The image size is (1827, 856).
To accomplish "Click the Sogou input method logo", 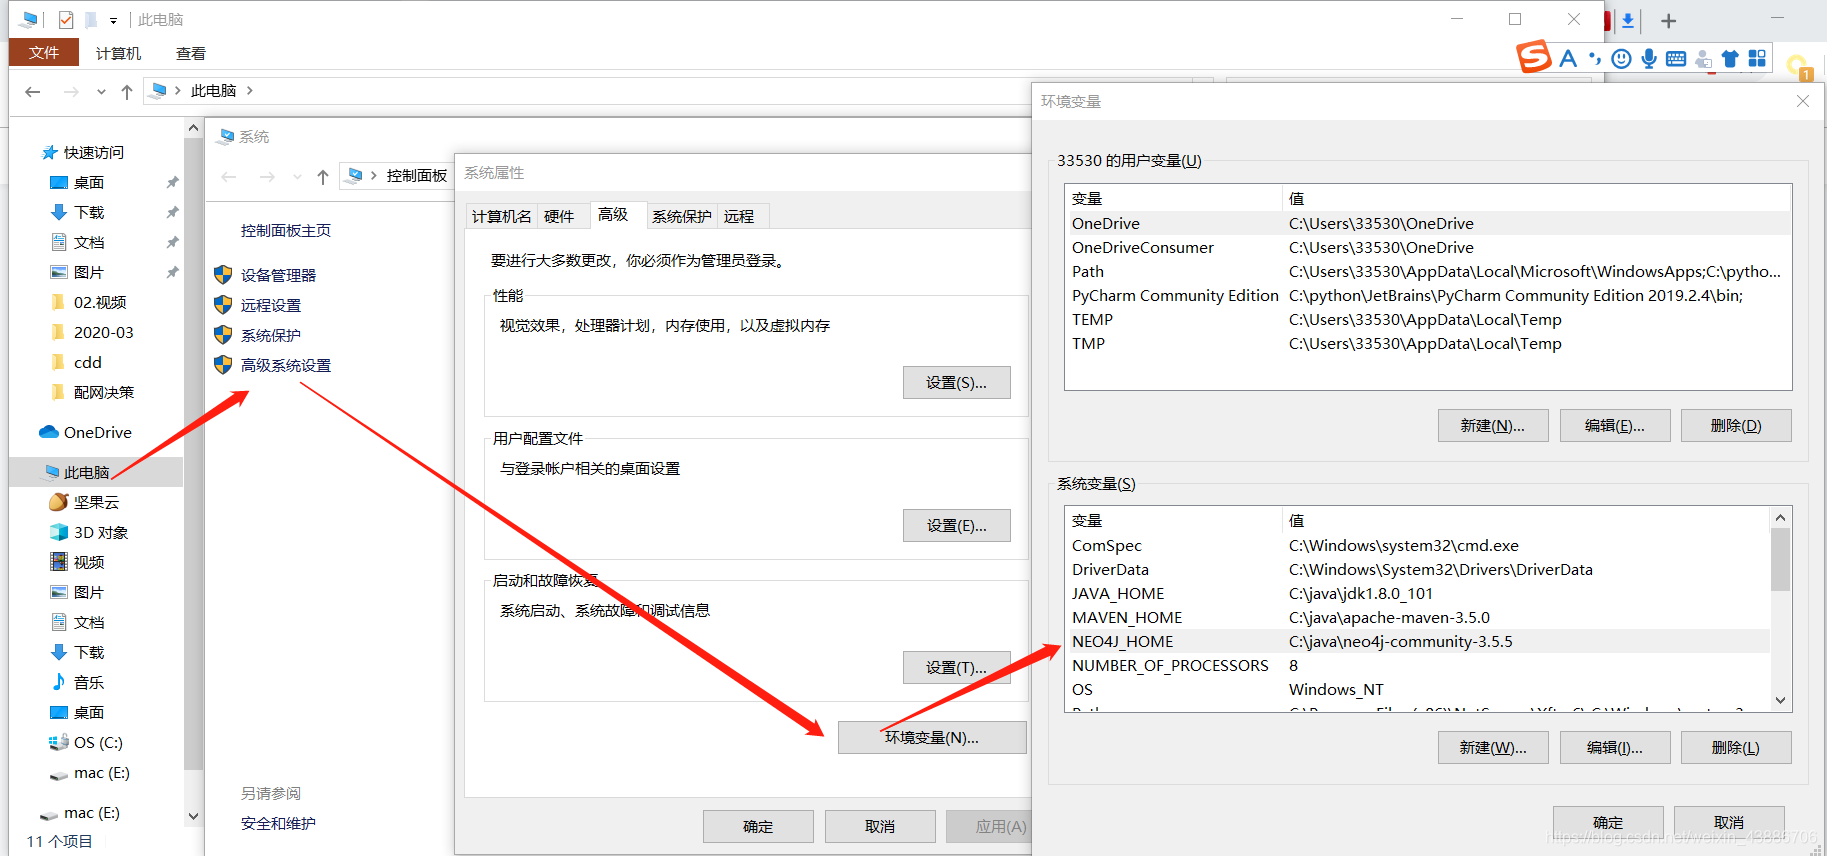I will 1534,57.
